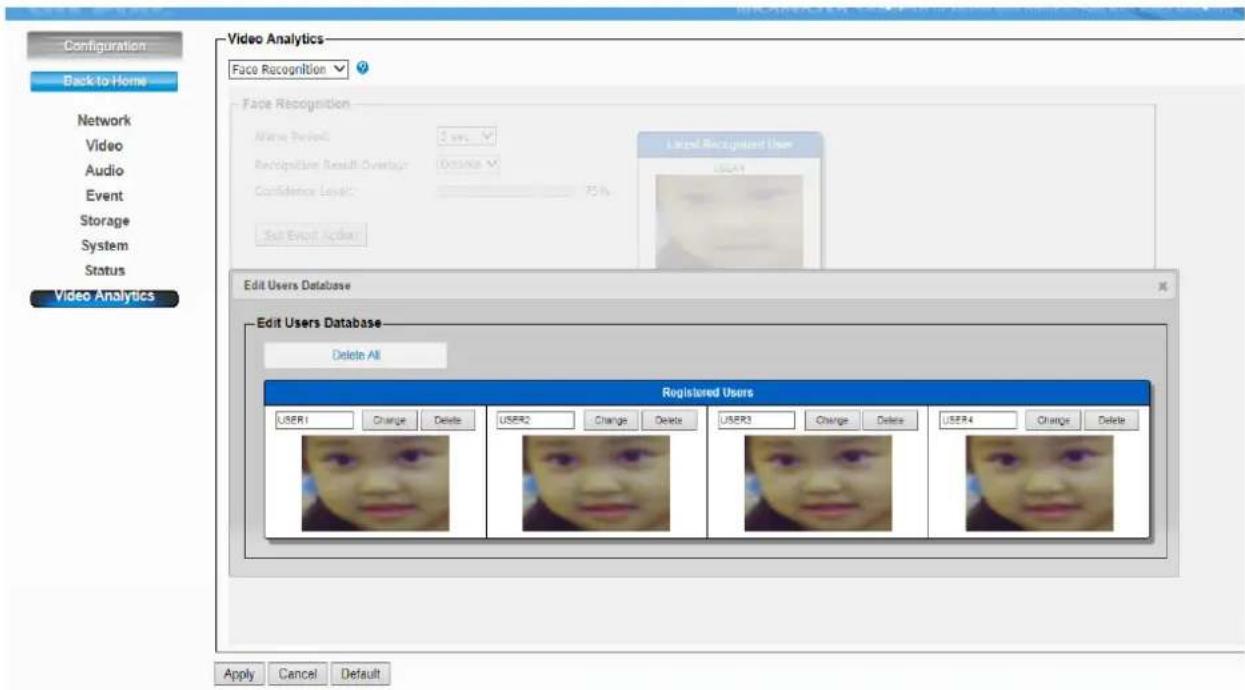Open the Storage settings section
The width and height of the screenshot is (1245, 690).
click(104, 220)
